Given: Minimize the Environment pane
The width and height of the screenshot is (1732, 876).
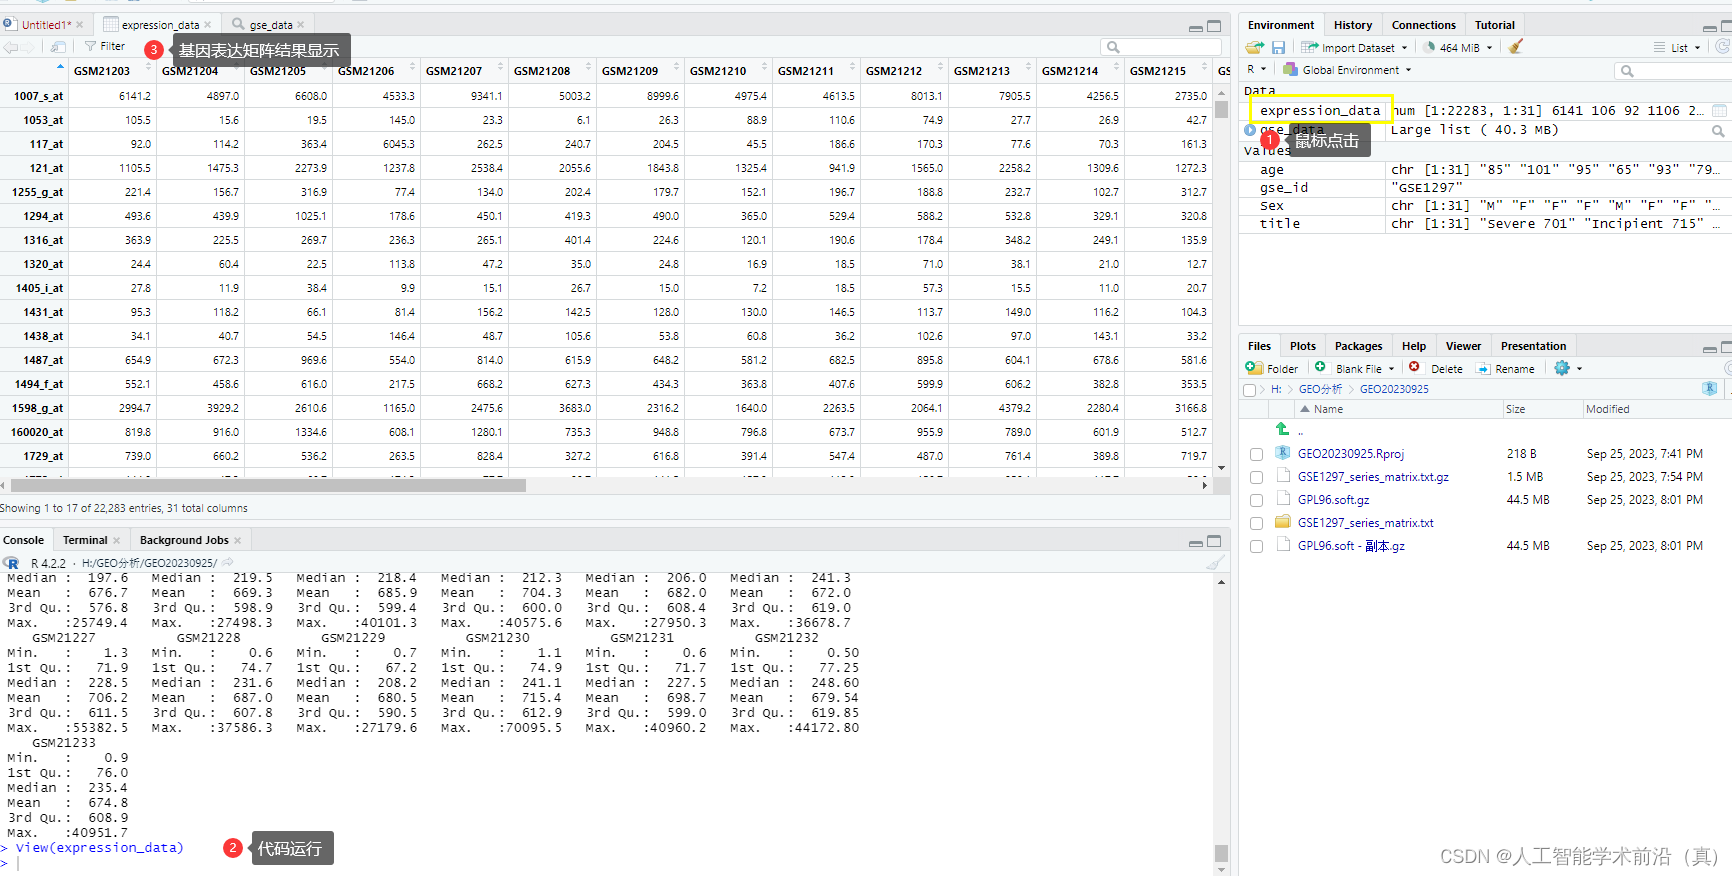Looking at the screenshot, I should (x=1710, y=26).
